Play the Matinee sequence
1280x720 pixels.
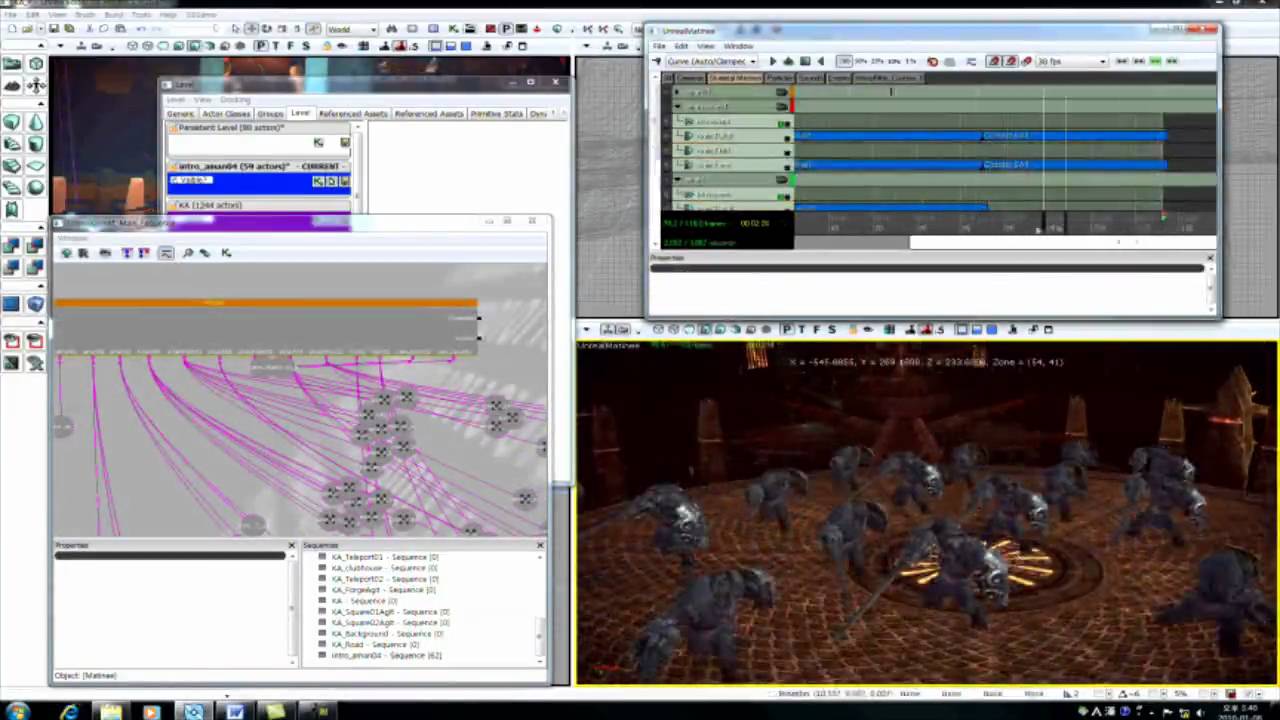pos(772,61)
